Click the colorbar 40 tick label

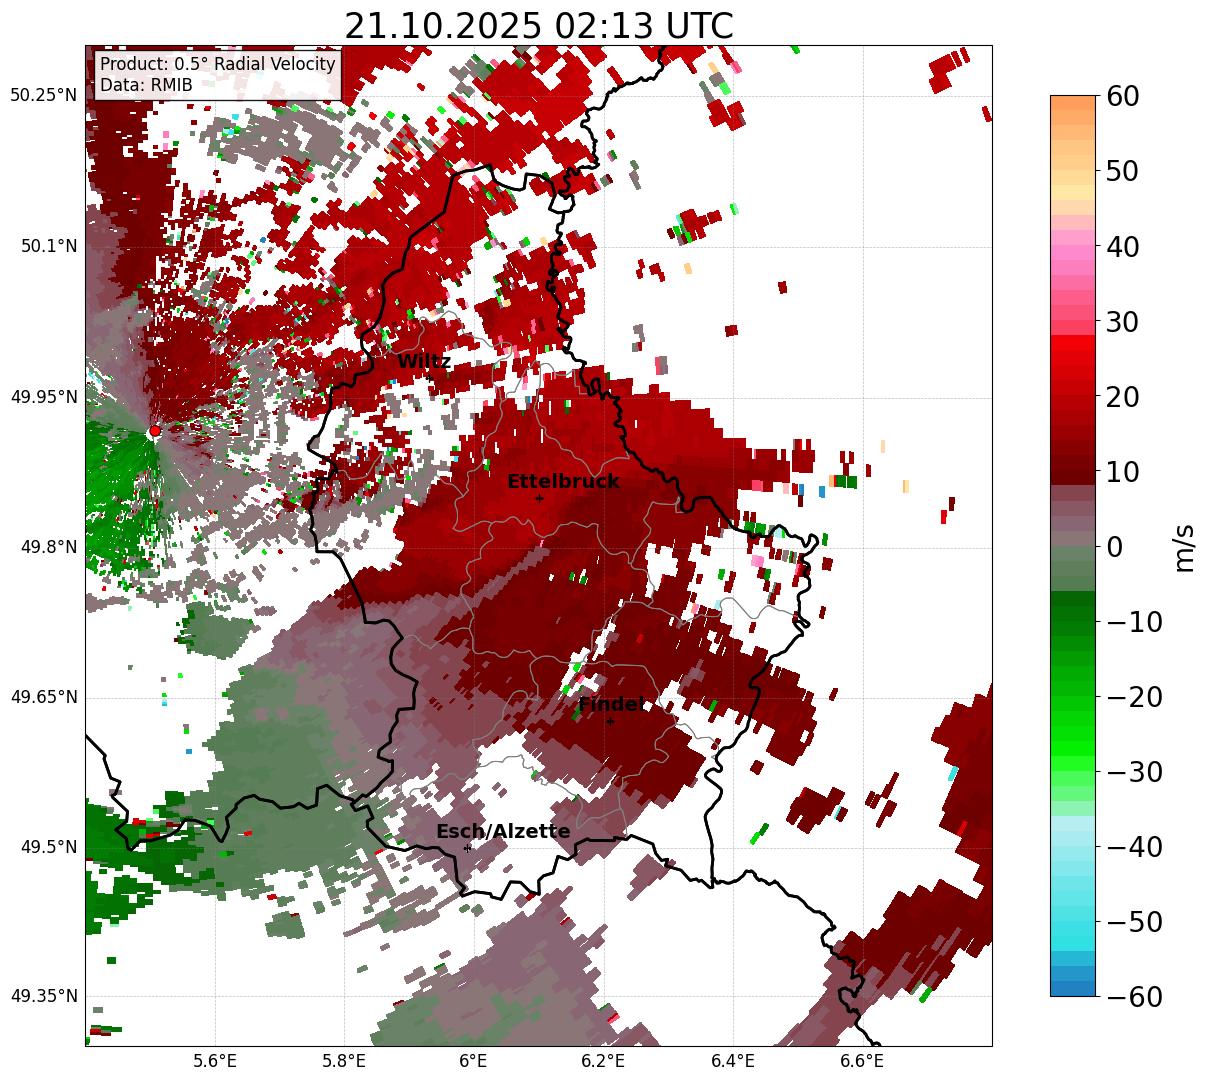(x=1122, y=246)
